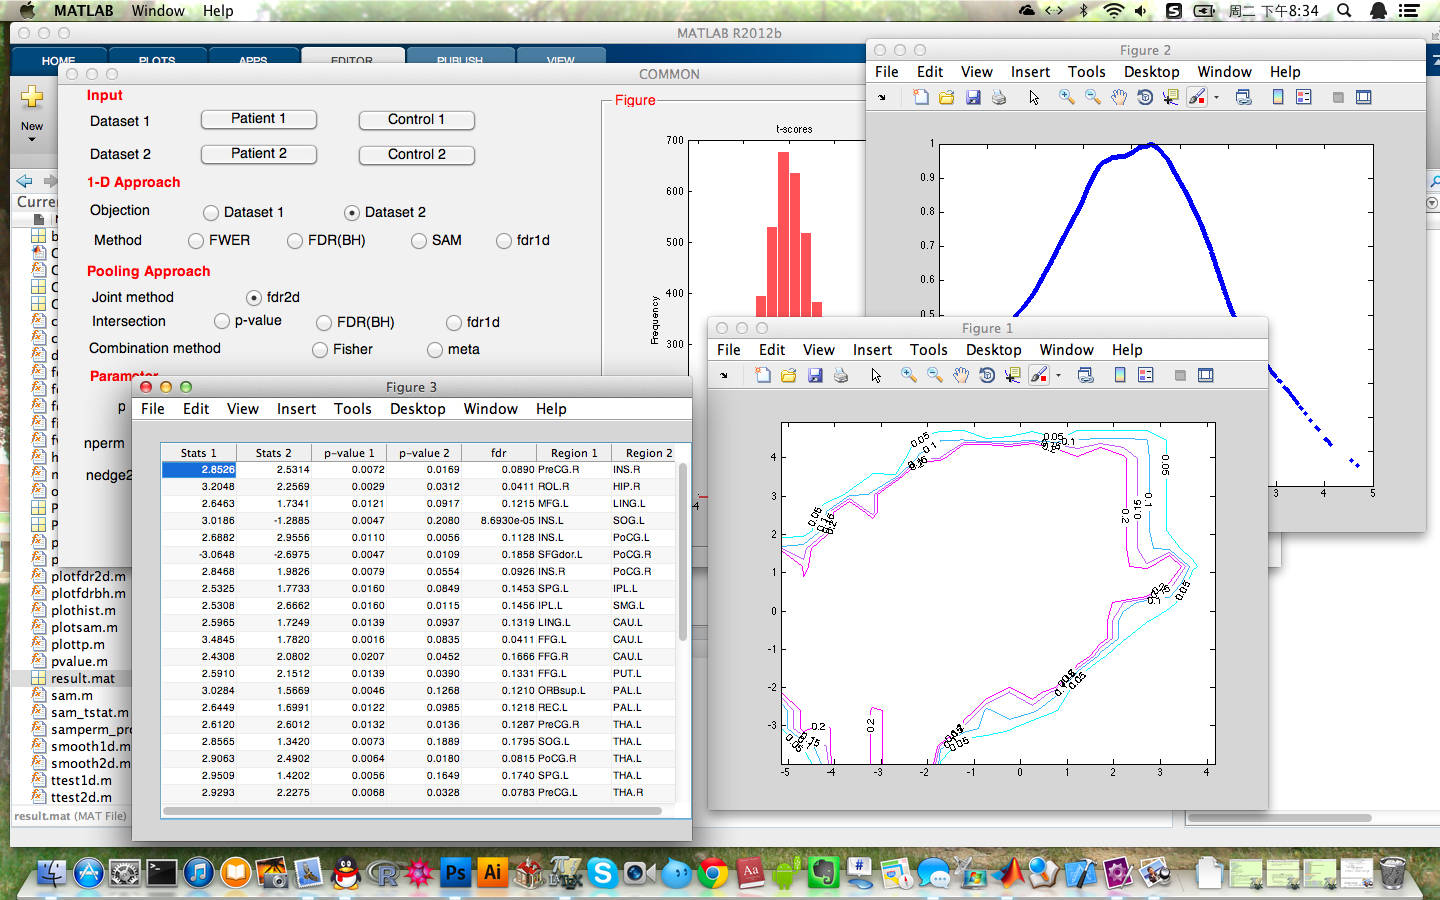The image size is (1440, 900).
Task: Insert Legend using Figure 1 toolbar
Action: pos(1146,375)
